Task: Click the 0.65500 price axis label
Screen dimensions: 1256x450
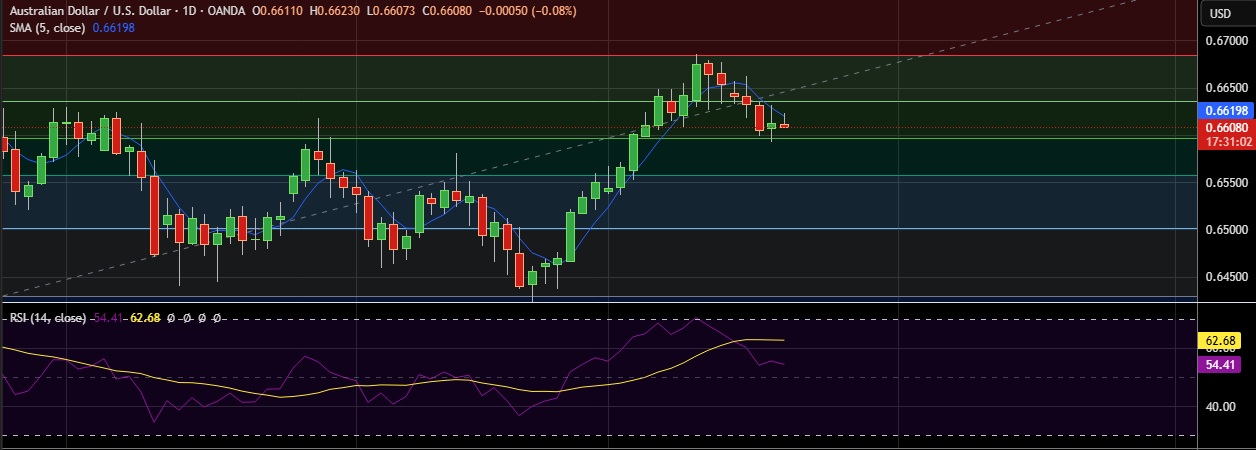Action: 1225,182
